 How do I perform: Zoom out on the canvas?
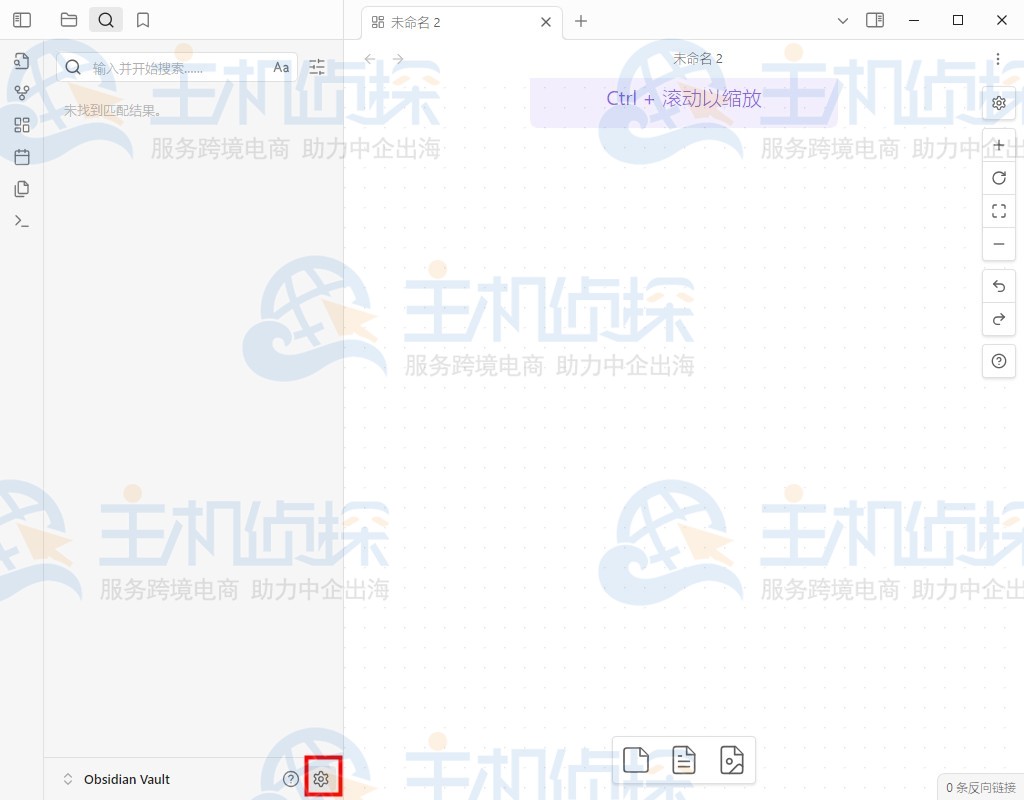pos(998,244)
